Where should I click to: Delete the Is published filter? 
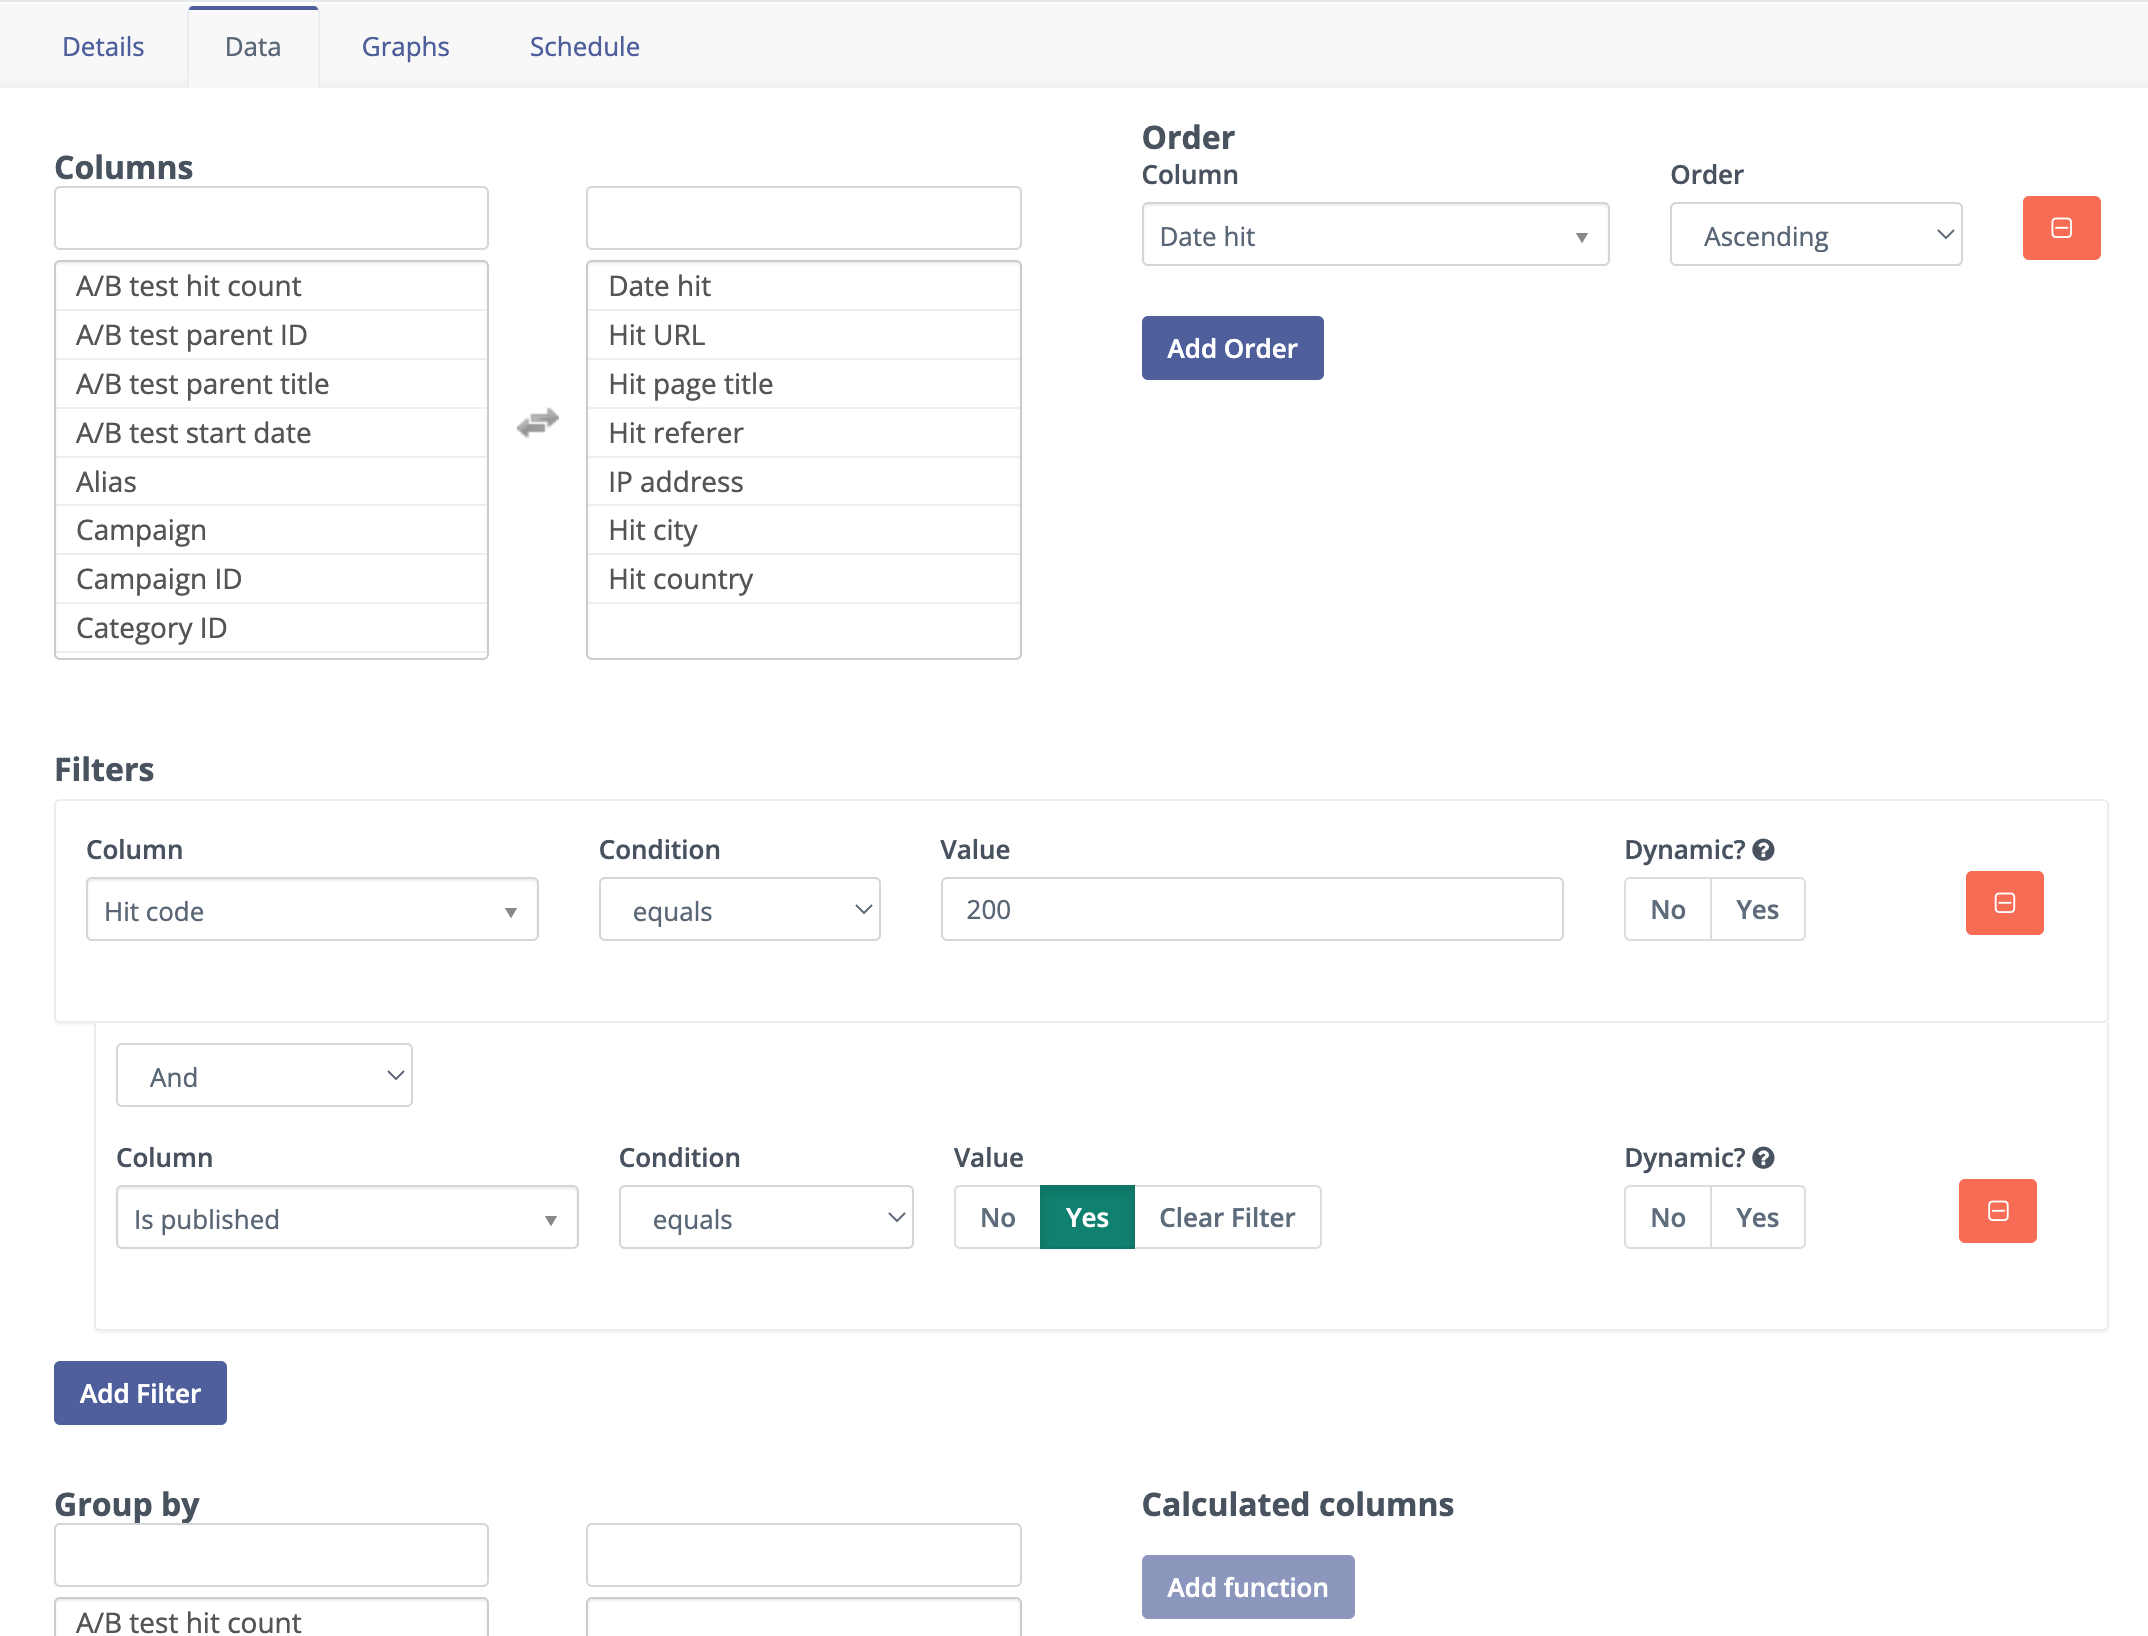coord(1997,1211)
